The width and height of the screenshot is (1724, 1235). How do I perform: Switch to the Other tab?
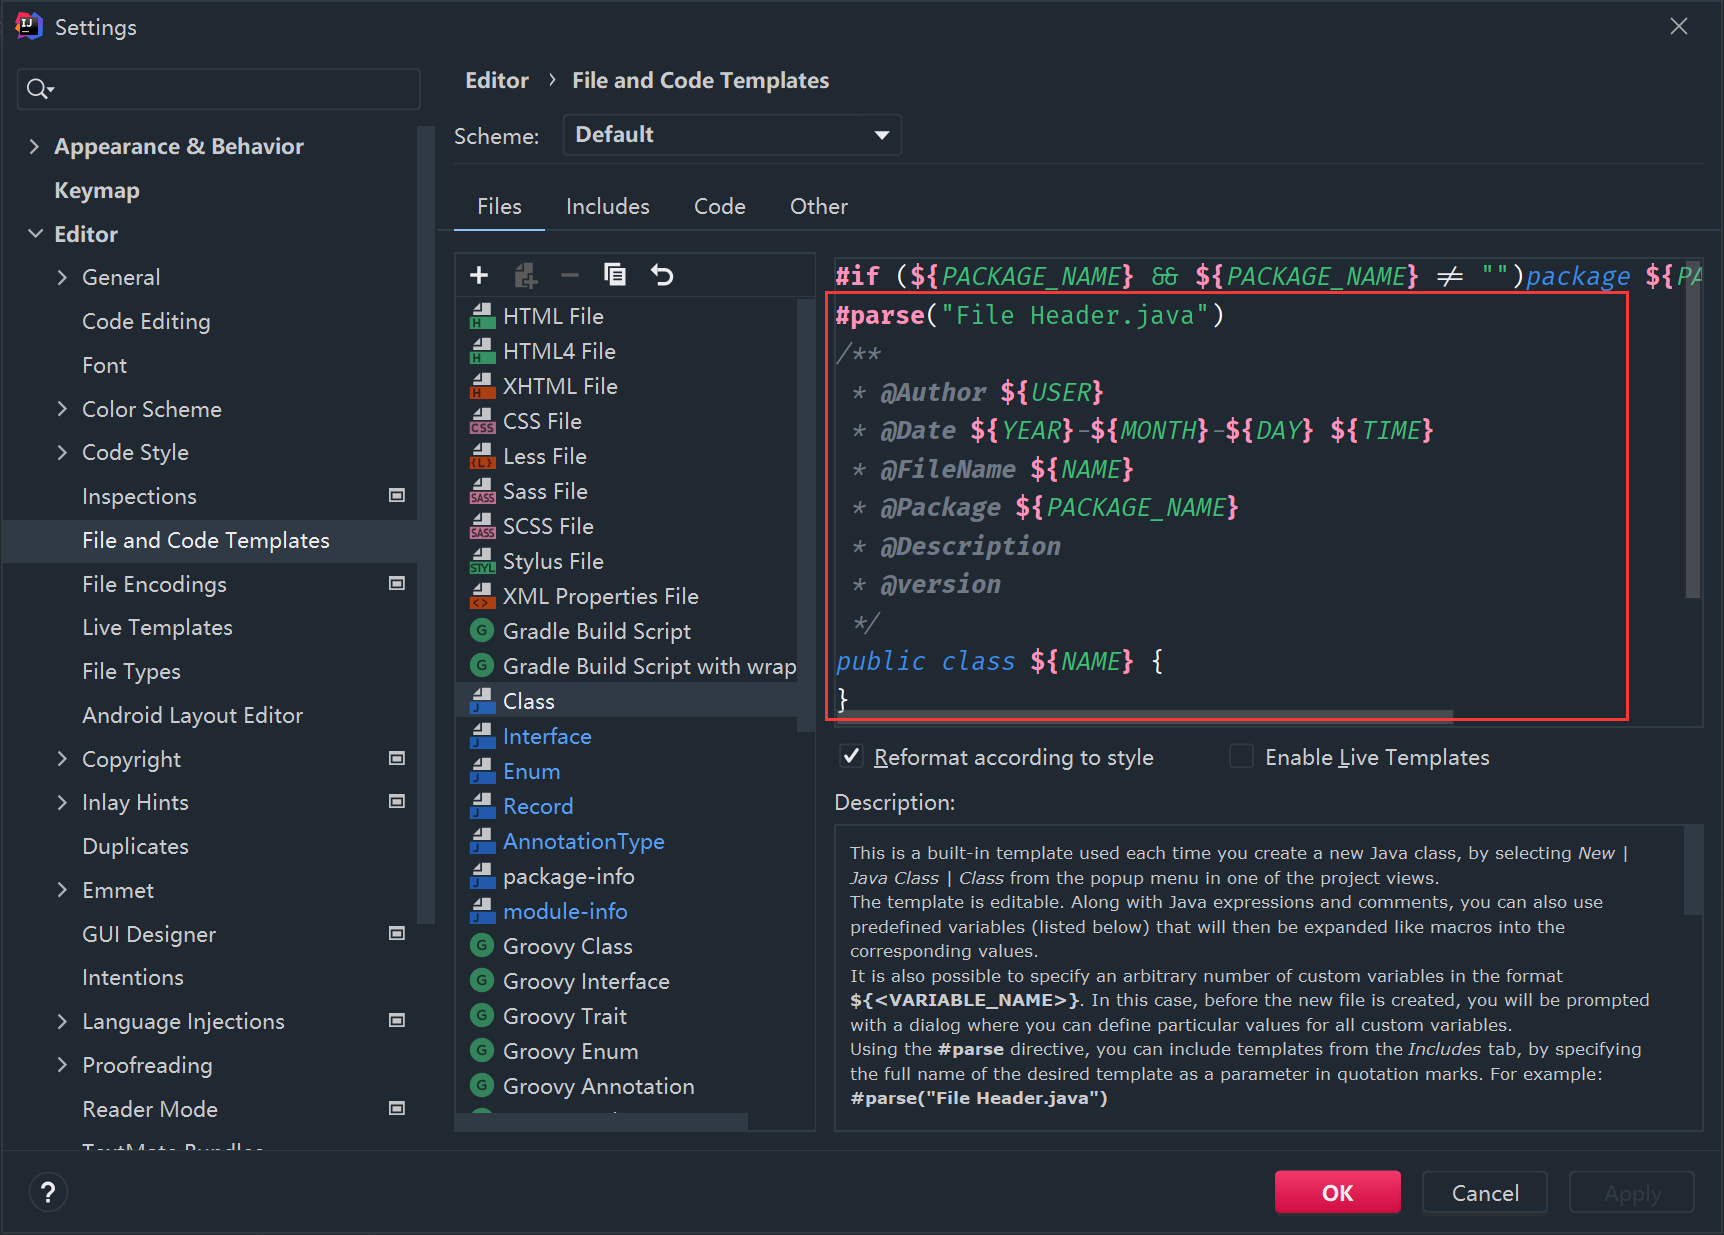coord(819,206)
